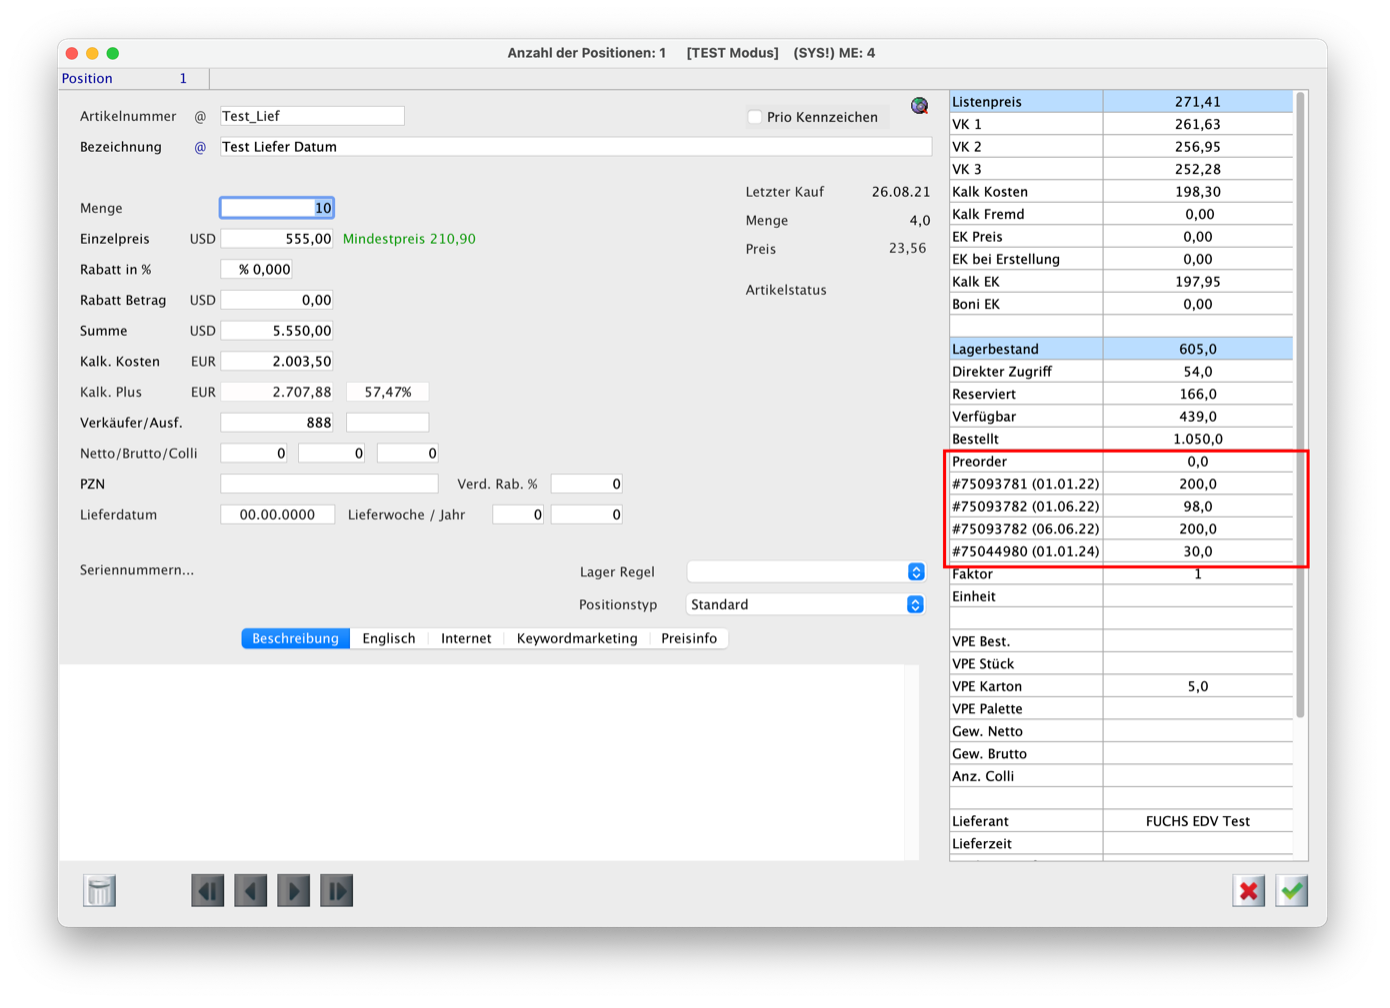Enable the Prio Kennzeichen checkbox

pos(755,117)
